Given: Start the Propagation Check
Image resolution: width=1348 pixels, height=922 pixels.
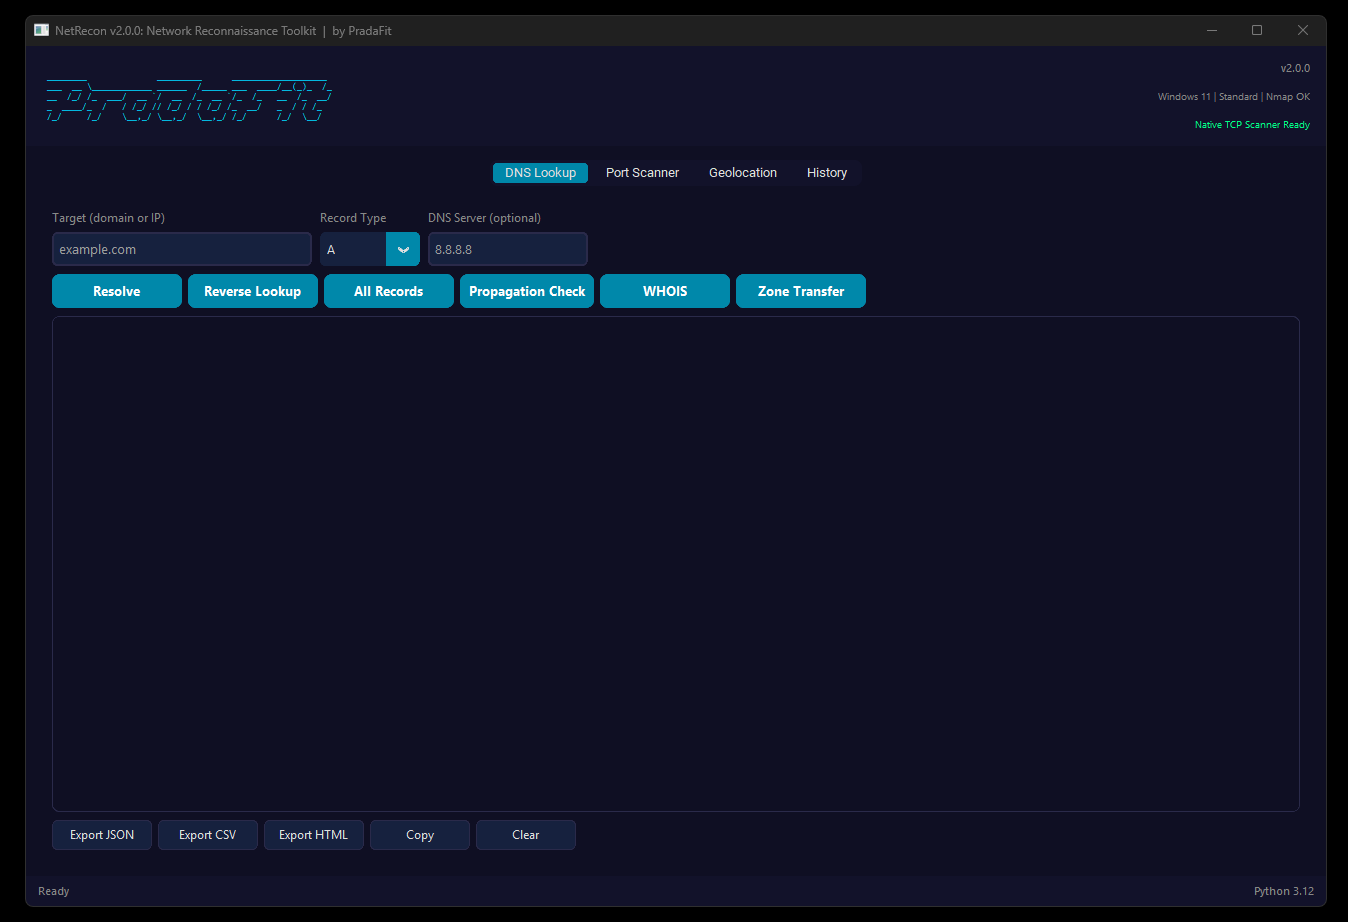Looking at the screenshot, I should point(527,291).
